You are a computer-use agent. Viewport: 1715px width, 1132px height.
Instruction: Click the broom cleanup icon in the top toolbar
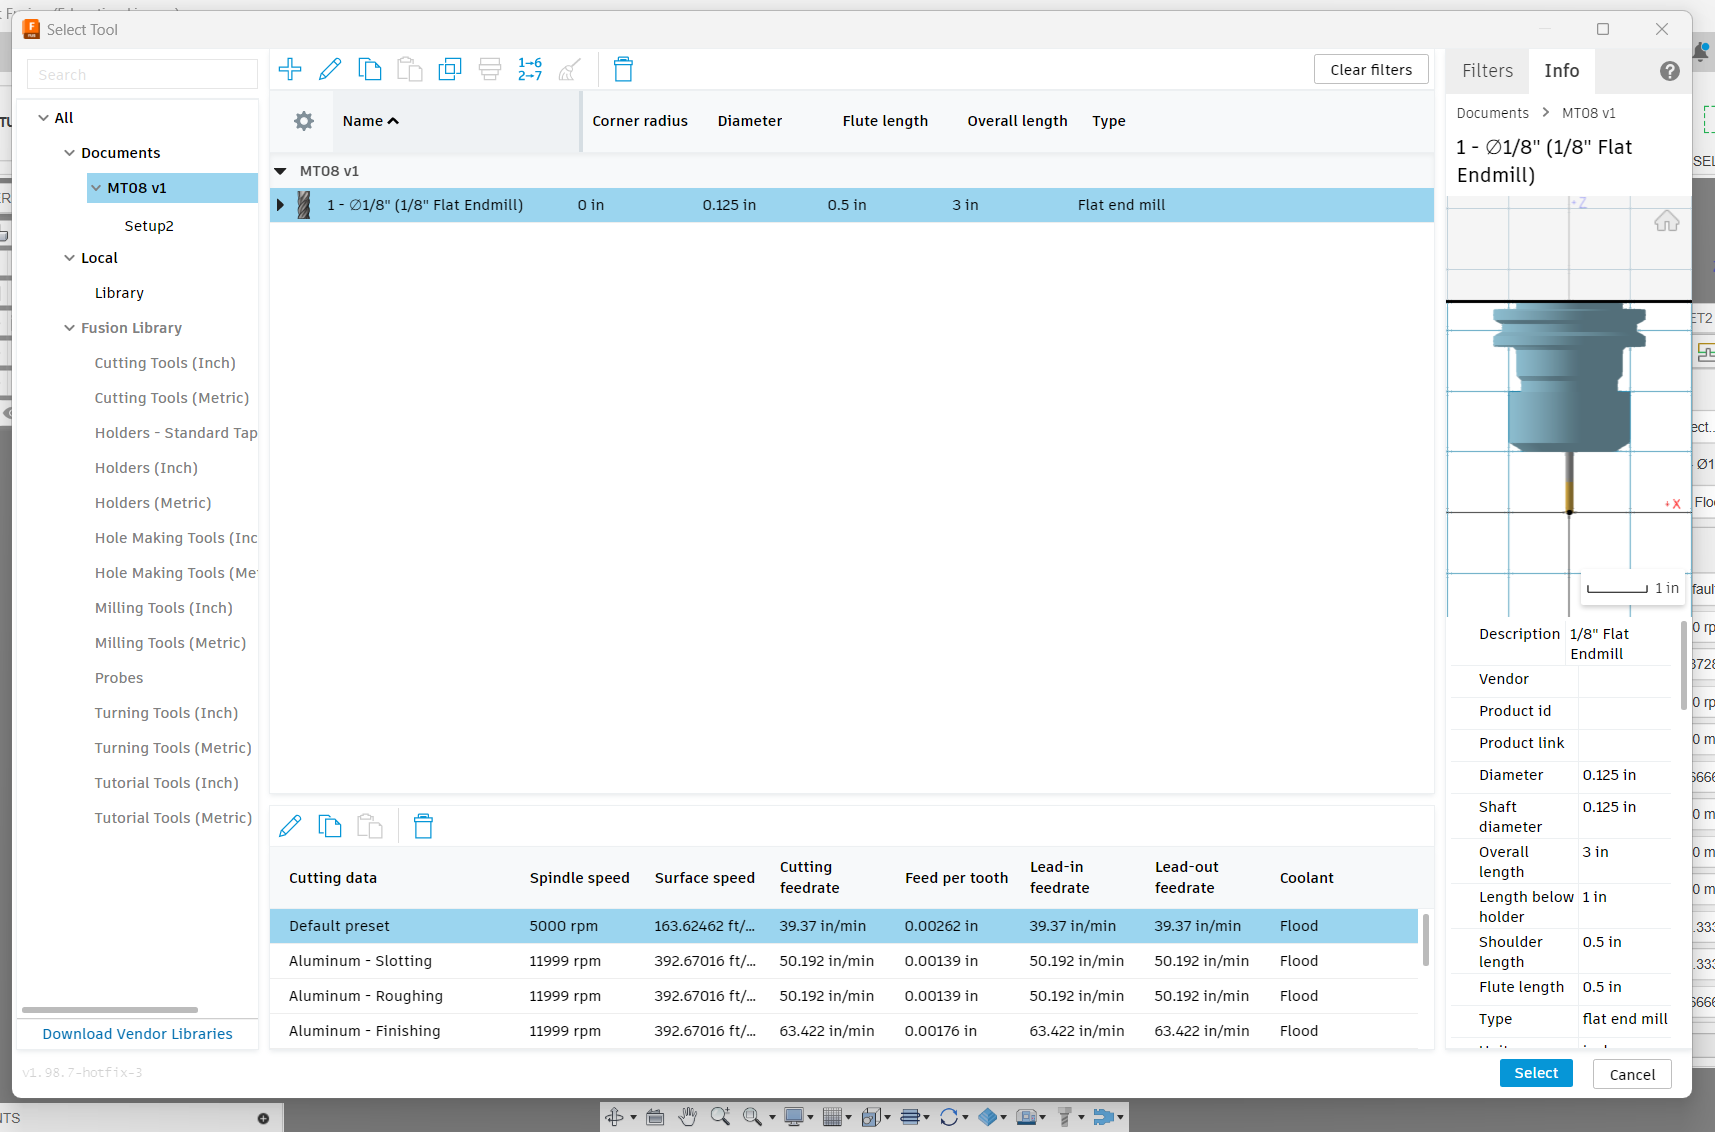(570, 69)
